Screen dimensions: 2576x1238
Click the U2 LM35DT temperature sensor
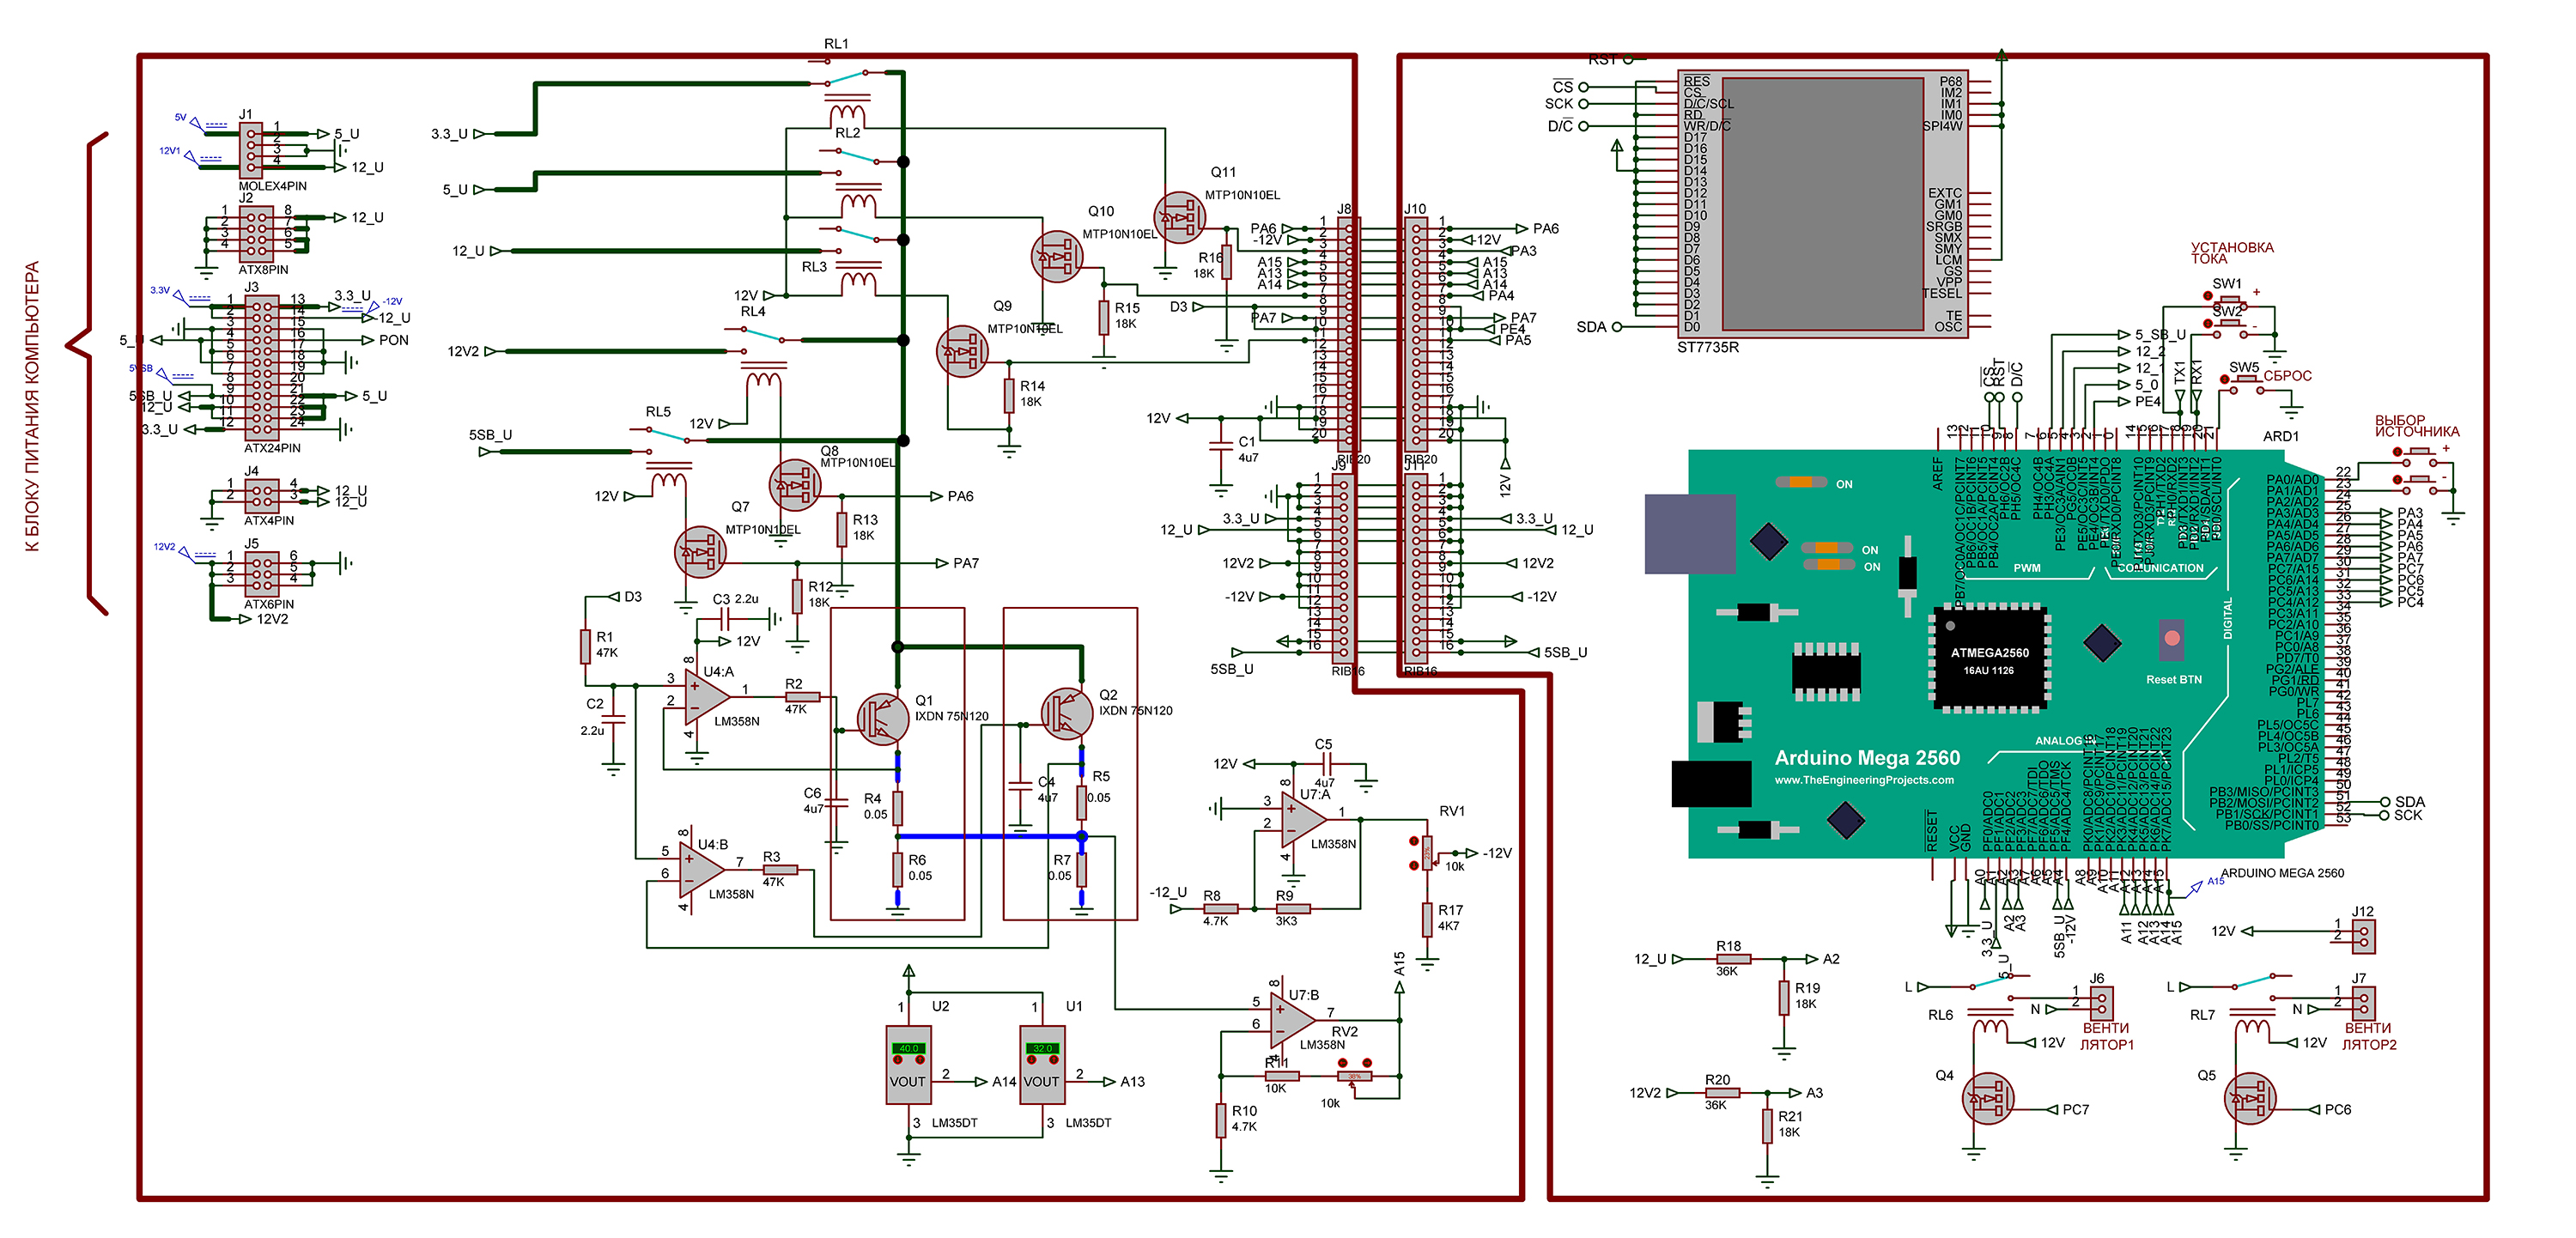908,1065
